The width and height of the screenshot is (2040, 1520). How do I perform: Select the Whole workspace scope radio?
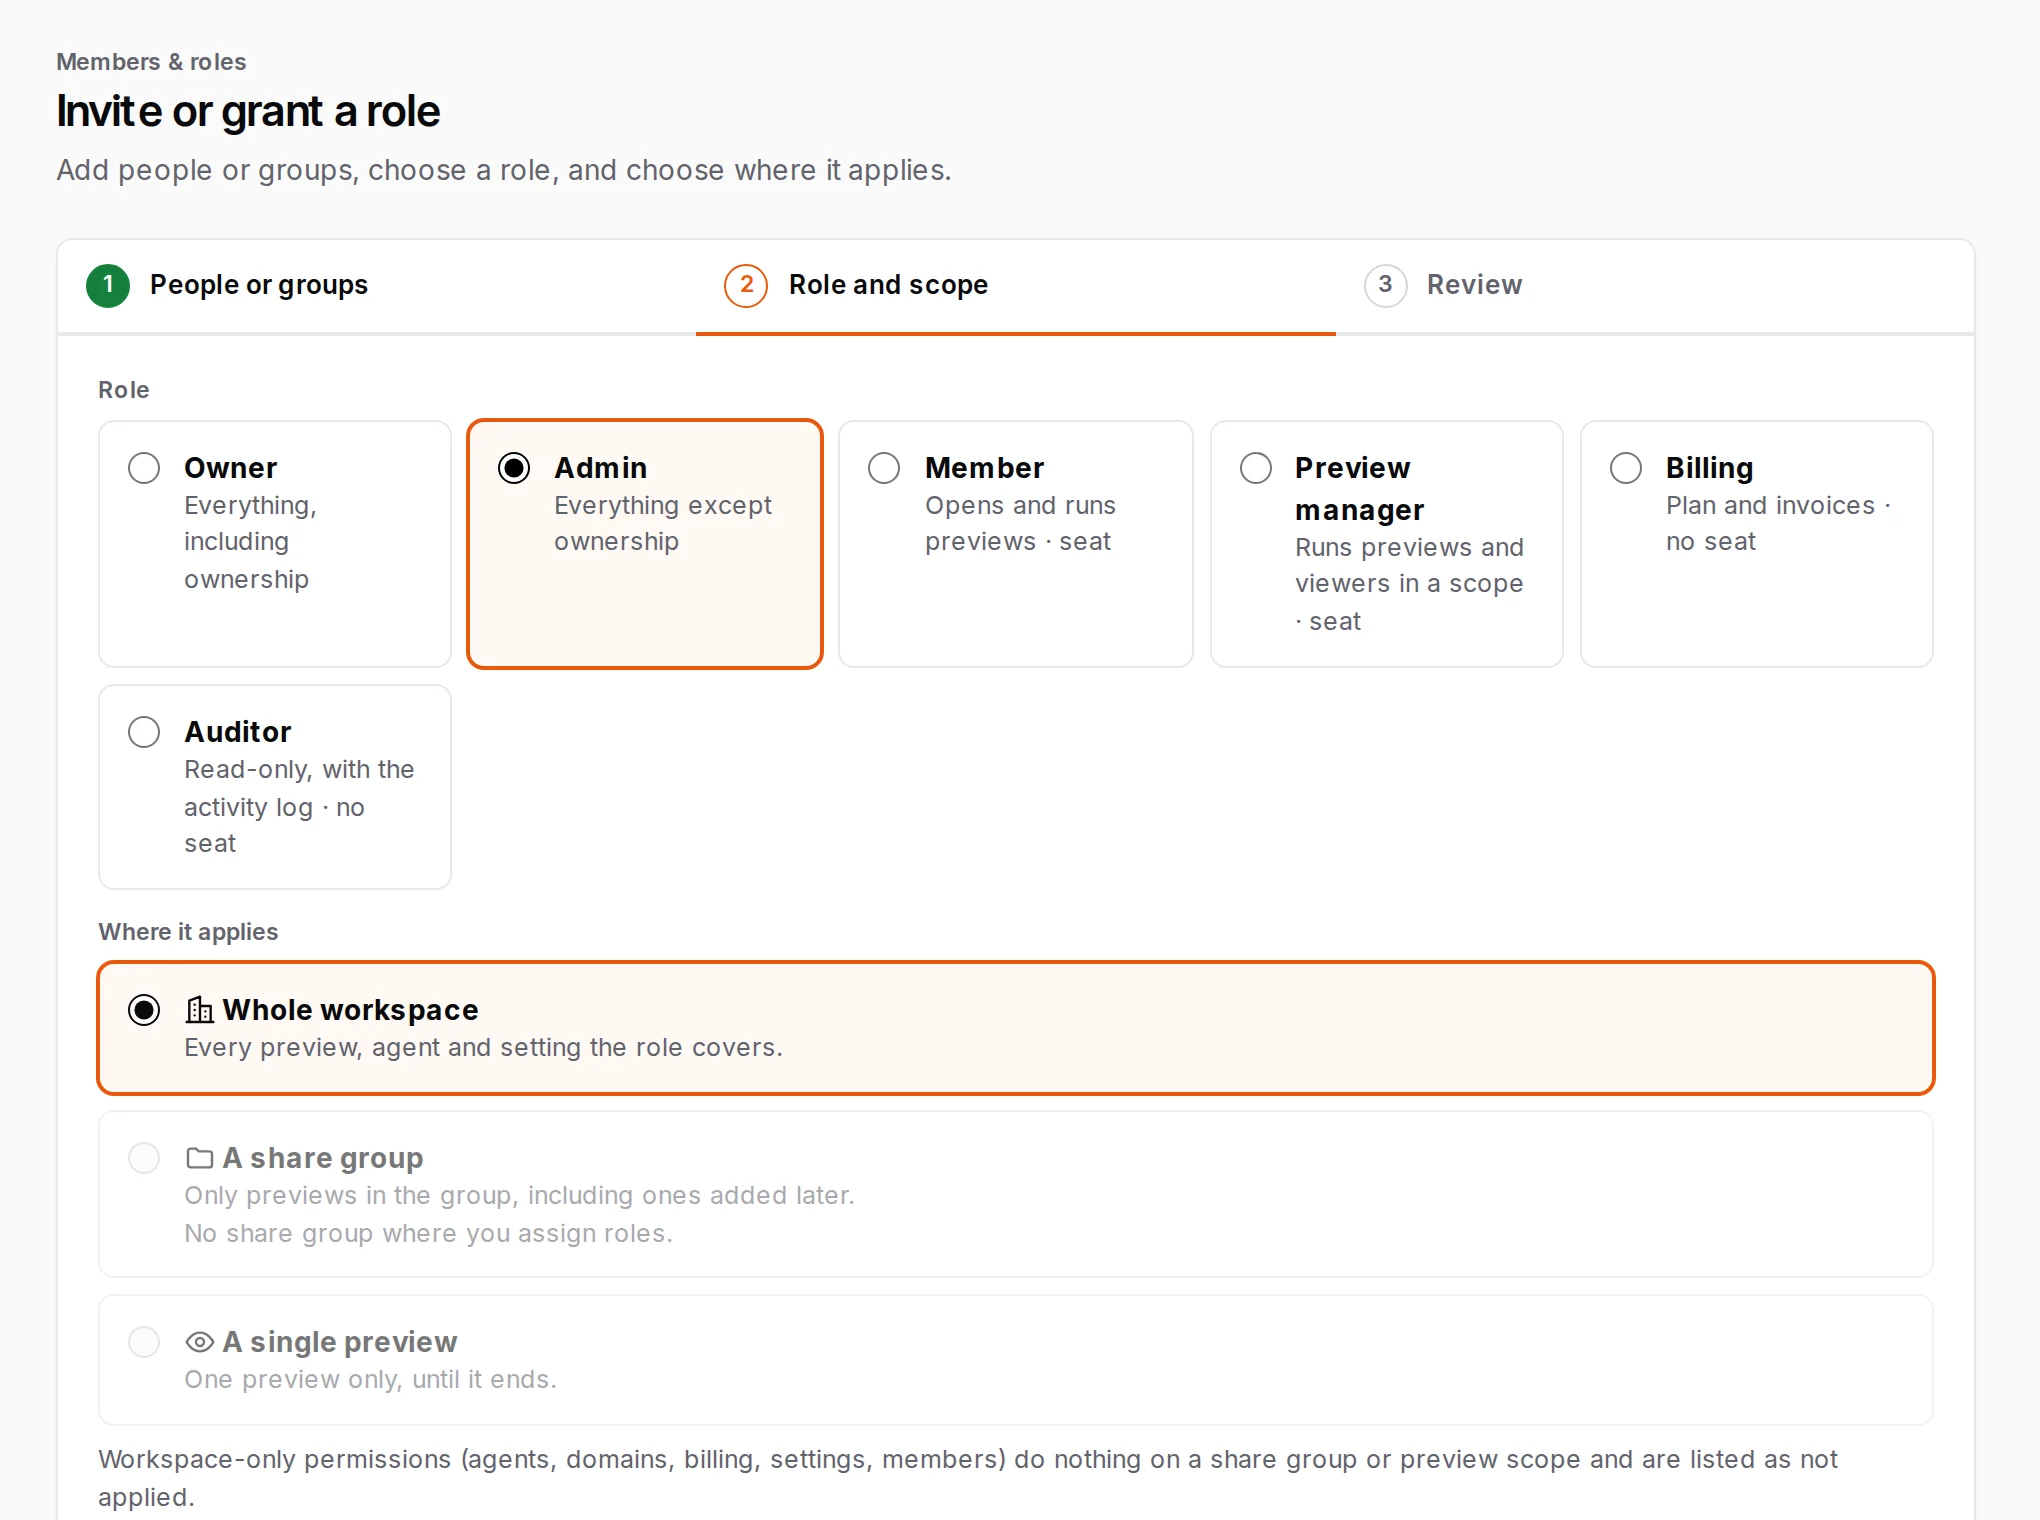(x=144, y=1010)
